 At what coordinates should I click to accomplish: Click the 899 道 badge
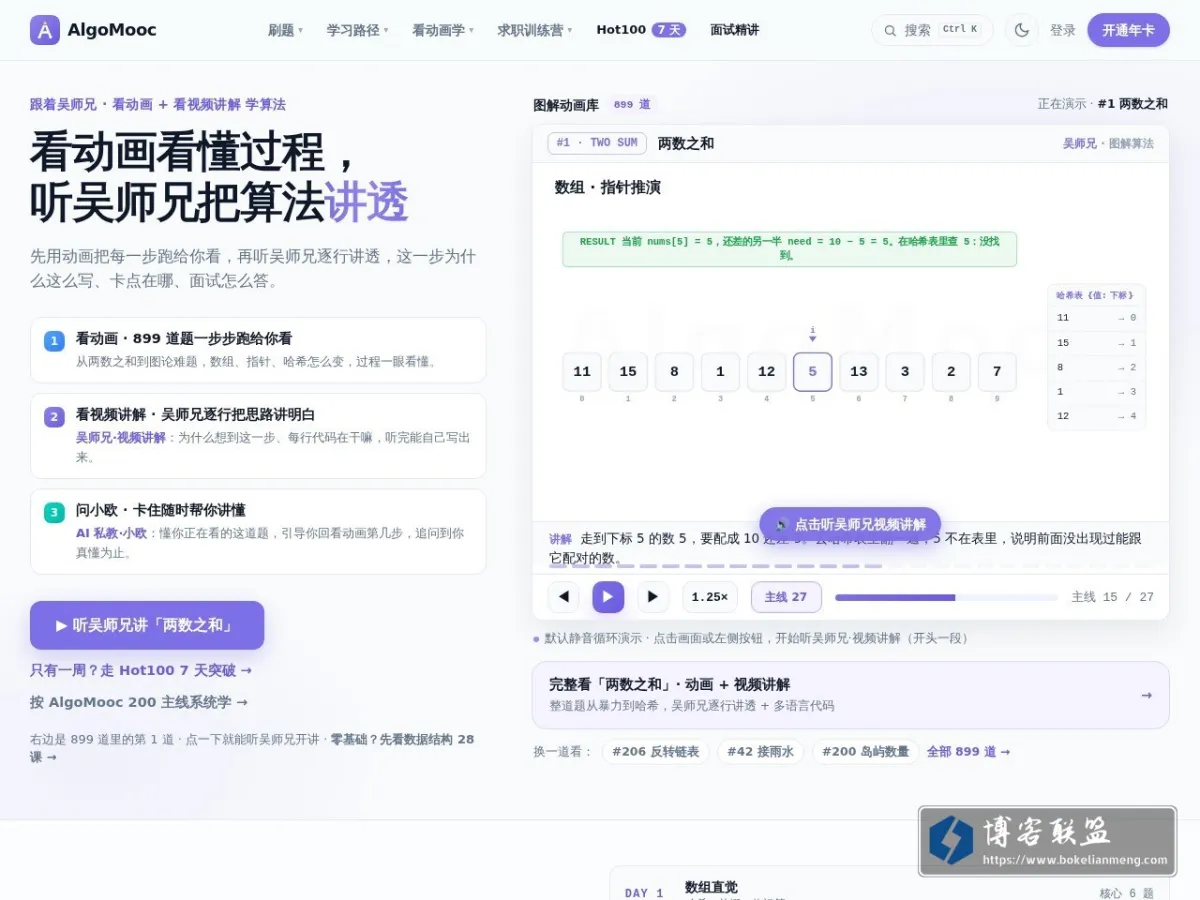tap(632, 104)
